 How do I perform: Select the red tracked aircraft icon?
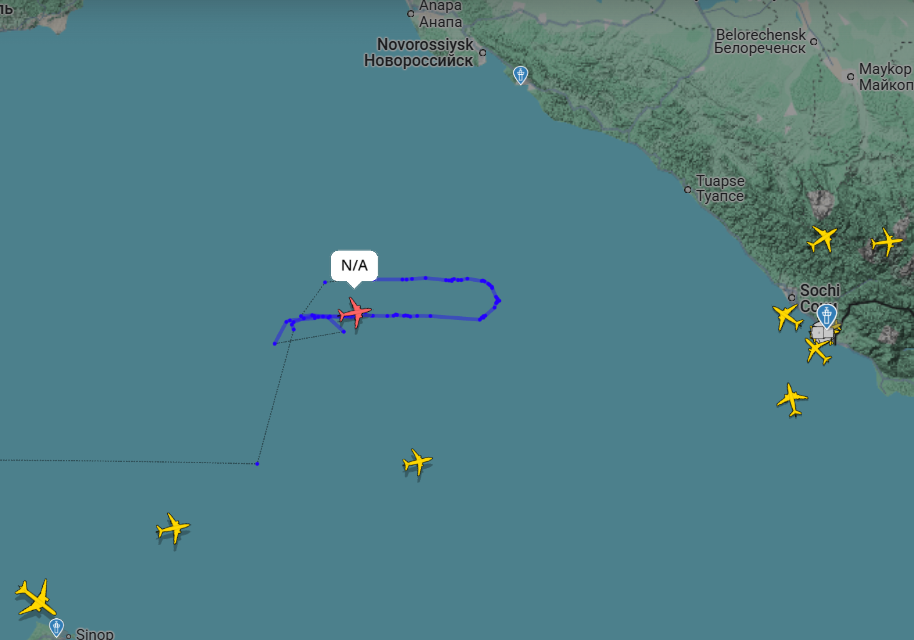click(x=354, y=313)
